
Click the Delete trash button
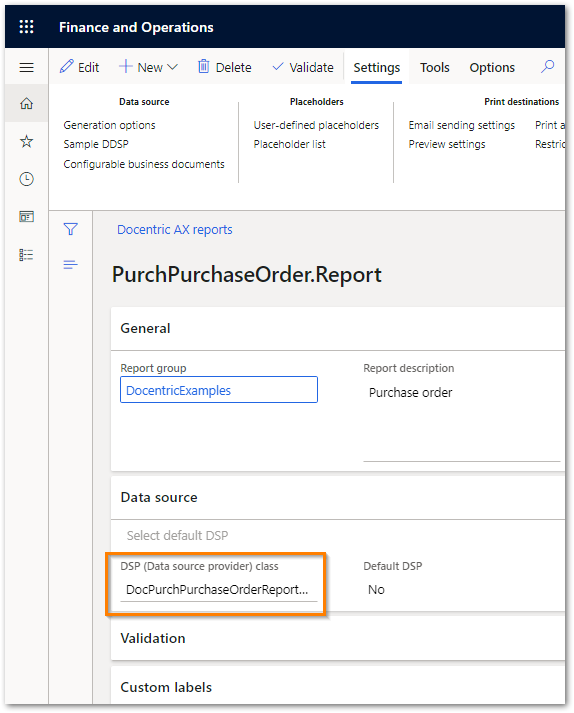tap(224, 67)
